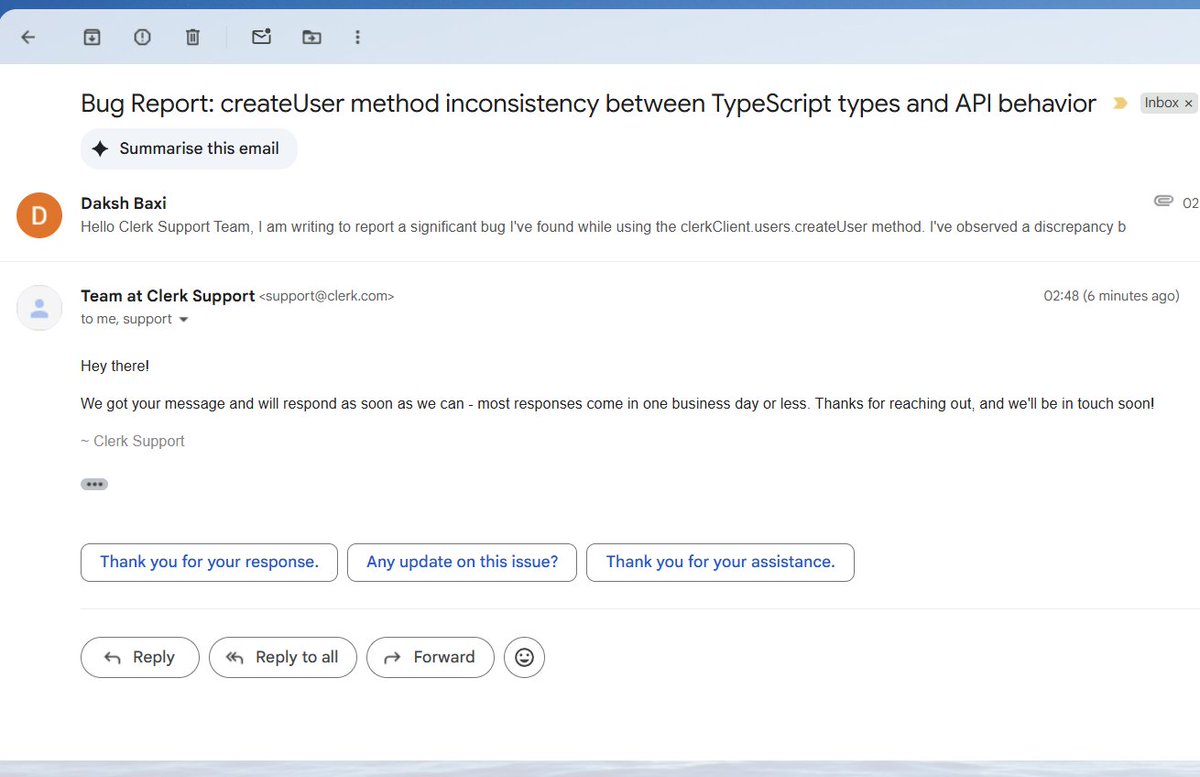The image size is (1200, 777).
Task: Mark the email as unread
Action: pyautogui.click(x=261, y=37)
